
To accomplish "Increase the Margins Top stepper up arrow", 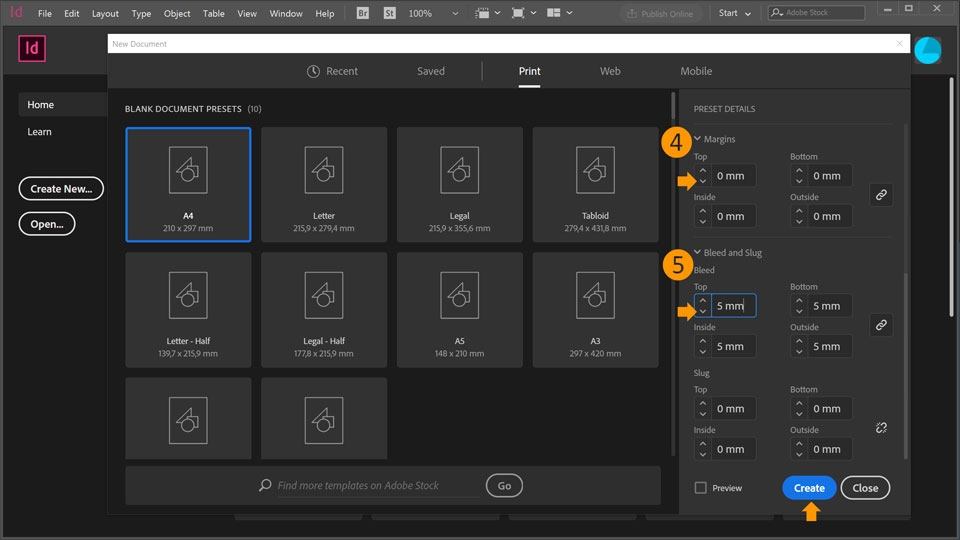I will [x=703, y=170].
